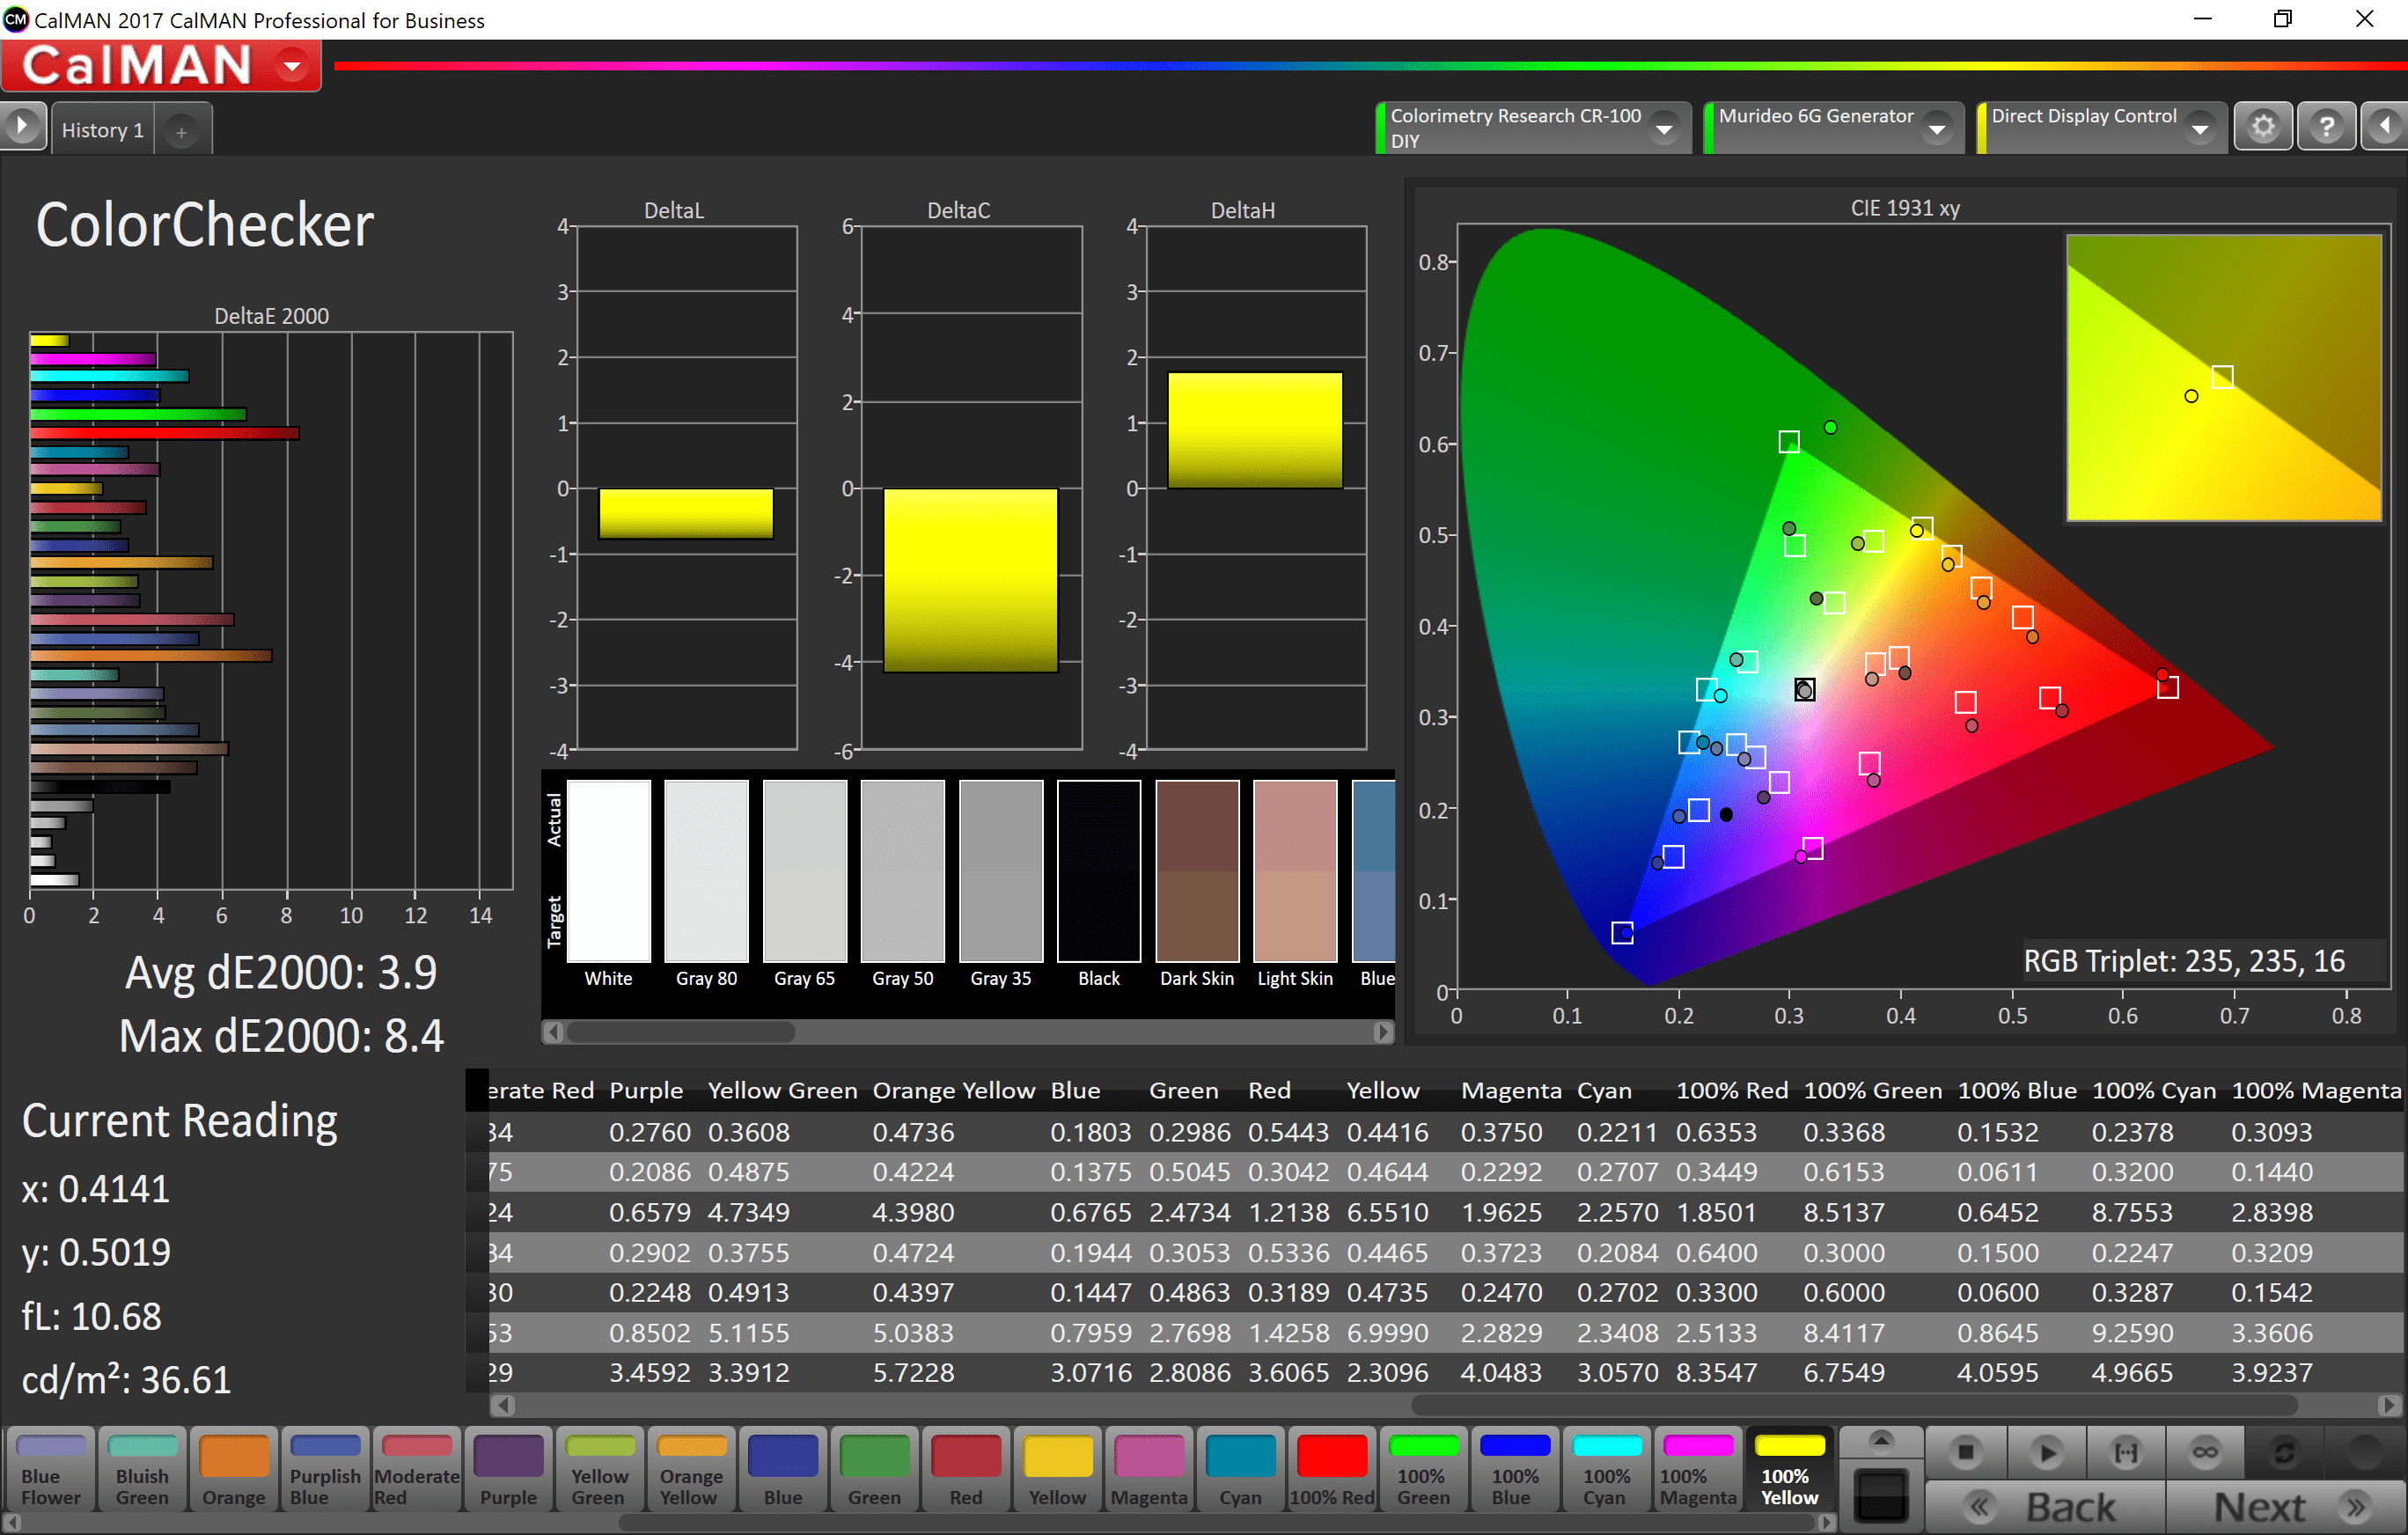Click the Gray 50 comparison swatch
2408x1535 pixels.
point(903,871)
